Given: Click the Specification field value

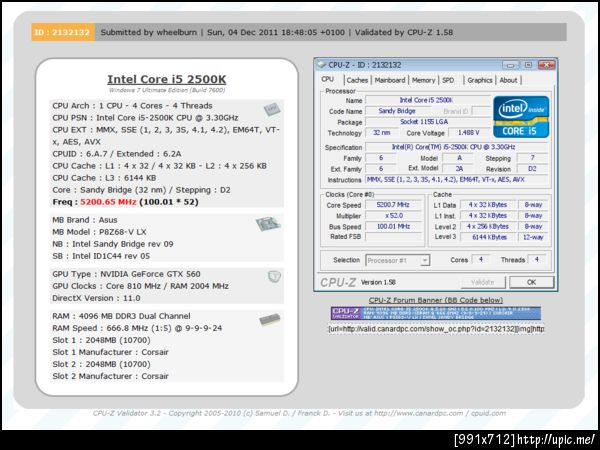Looking at the screenshot, I should pyautogui.click(x=457, y=147).
